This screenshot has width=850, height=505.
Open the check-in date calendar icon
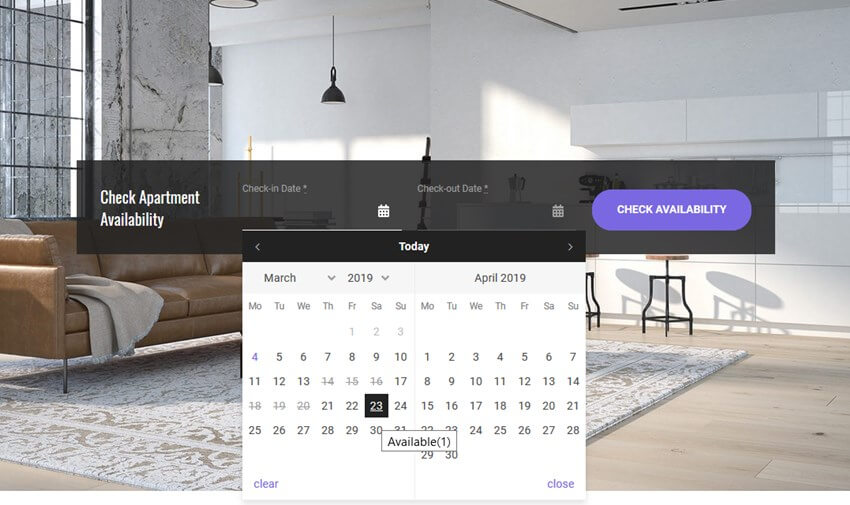tap(383, 211)
